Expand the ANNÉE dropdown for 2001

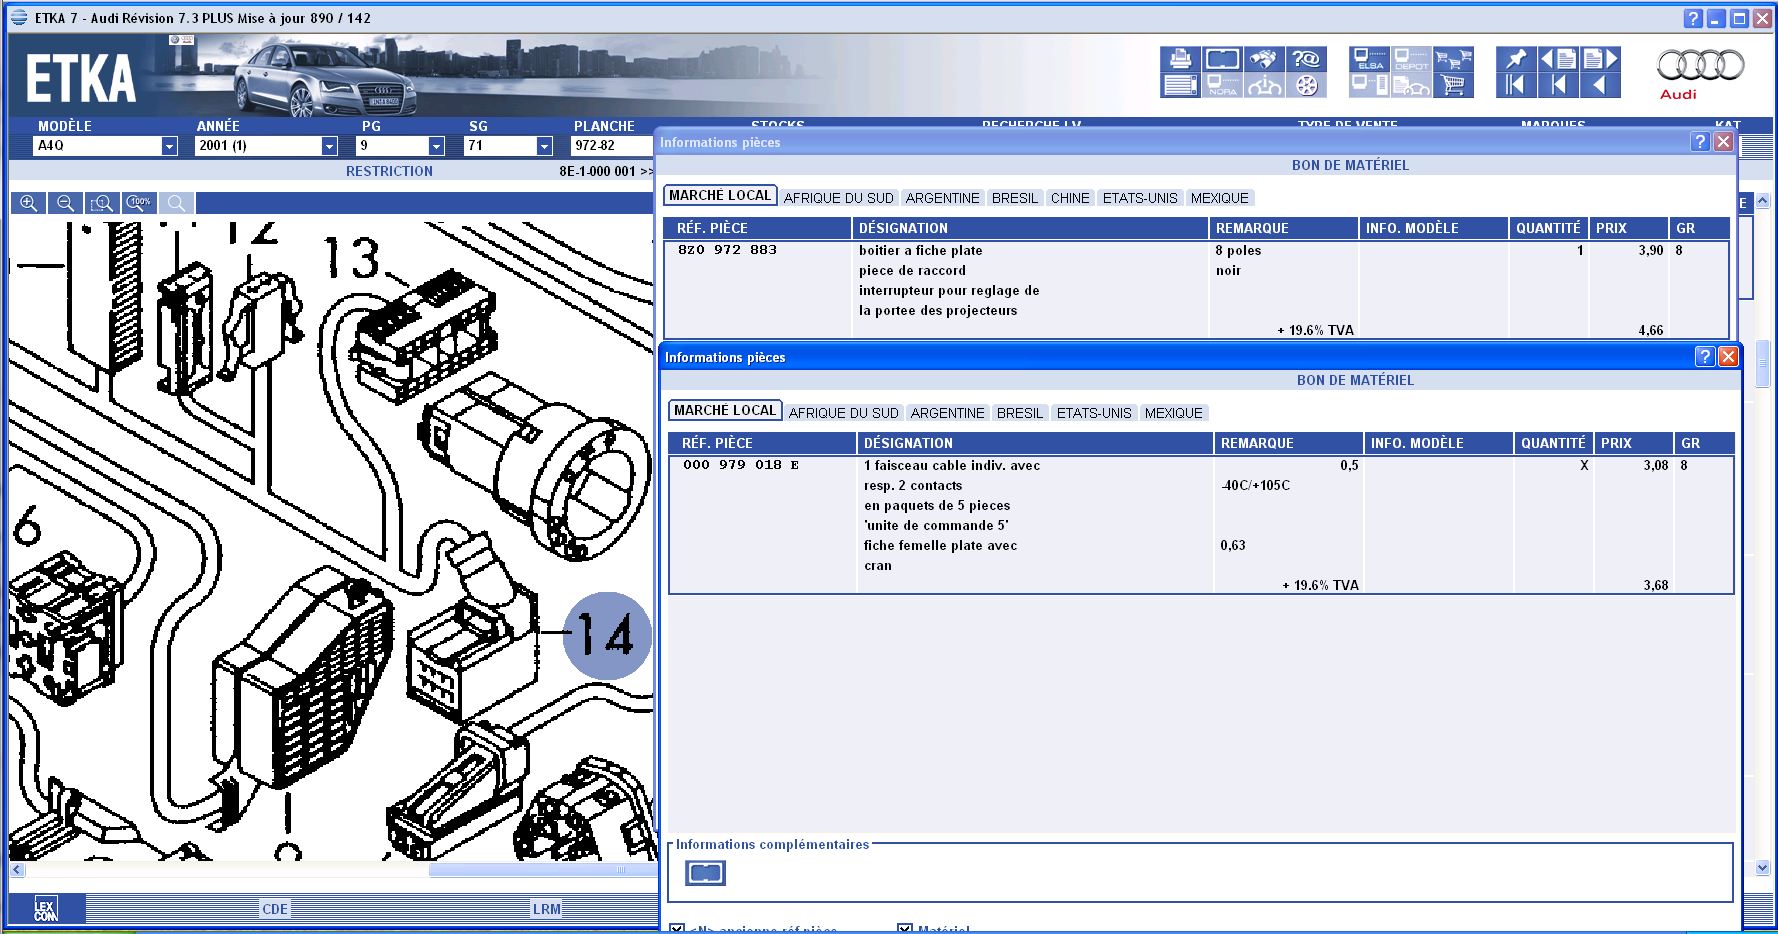click(x=328, y=145)
